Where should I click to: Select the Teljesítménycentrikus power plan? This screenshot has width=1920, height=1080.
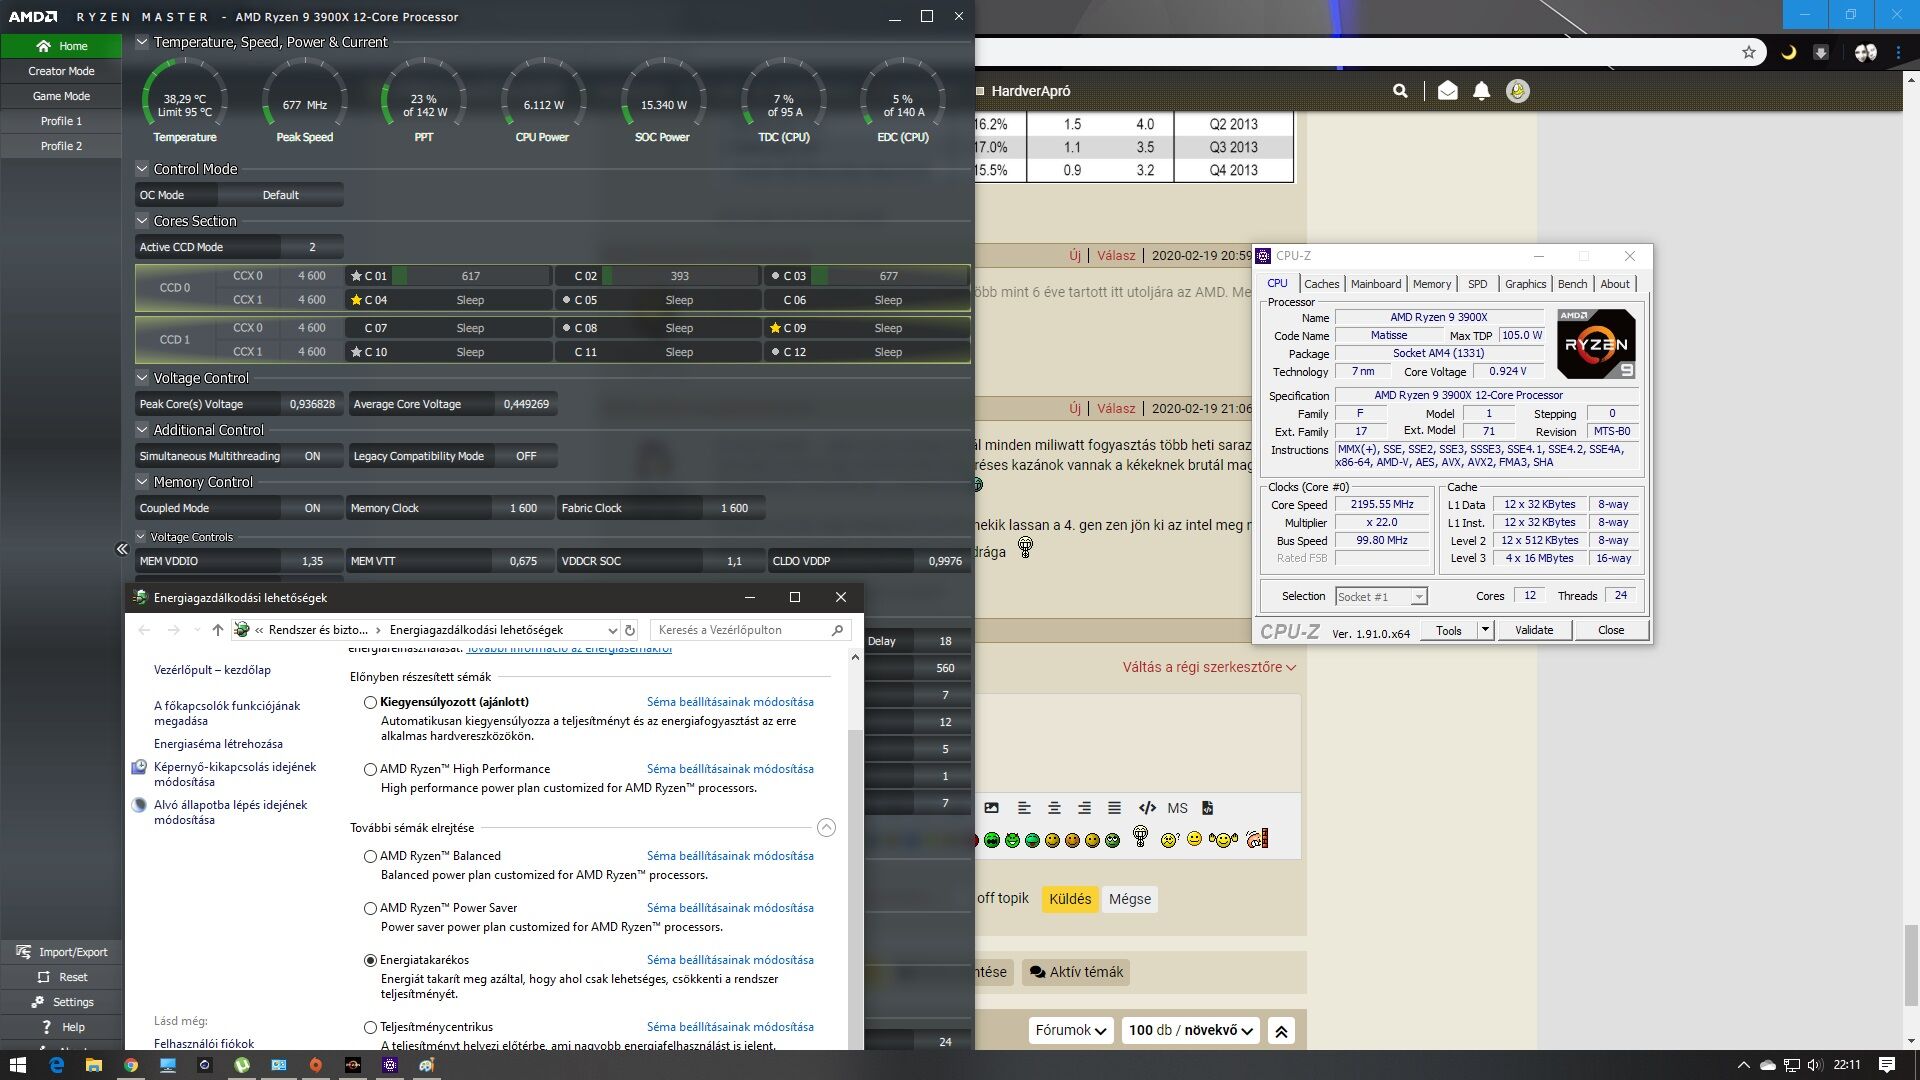[370, 1028]
